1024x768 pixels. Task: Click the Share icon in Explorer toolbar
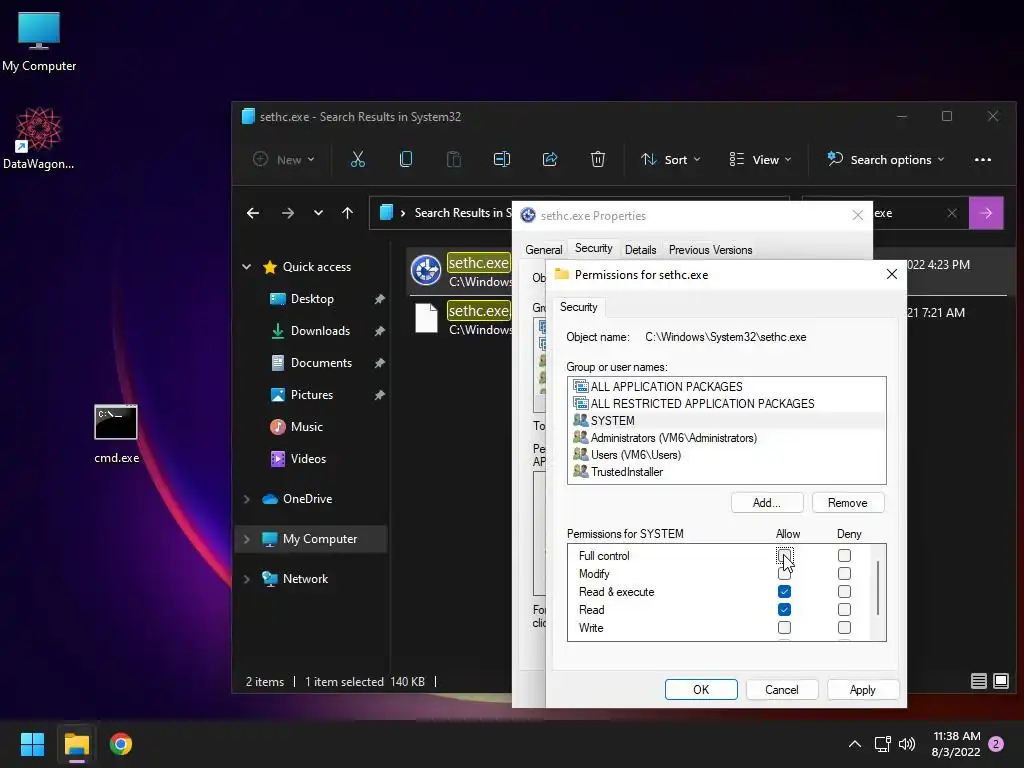[x=550, y=159]
